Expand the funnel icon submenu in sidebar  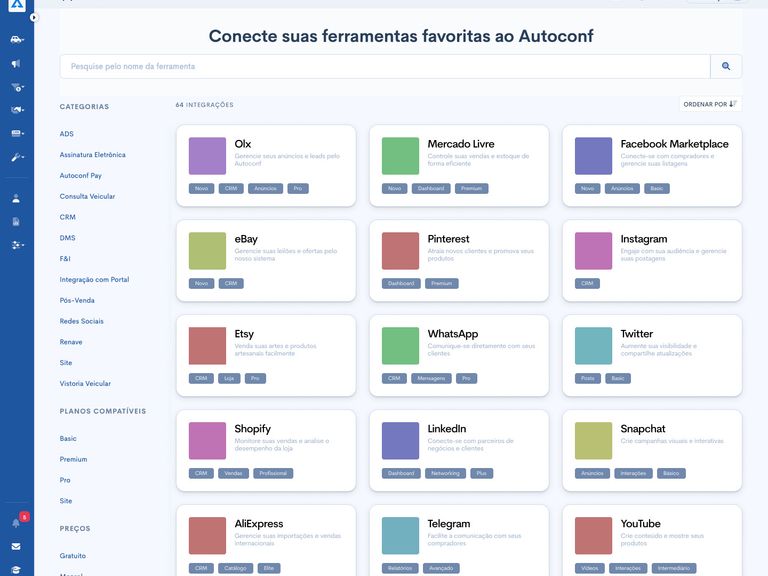click(x=16, y=87)
